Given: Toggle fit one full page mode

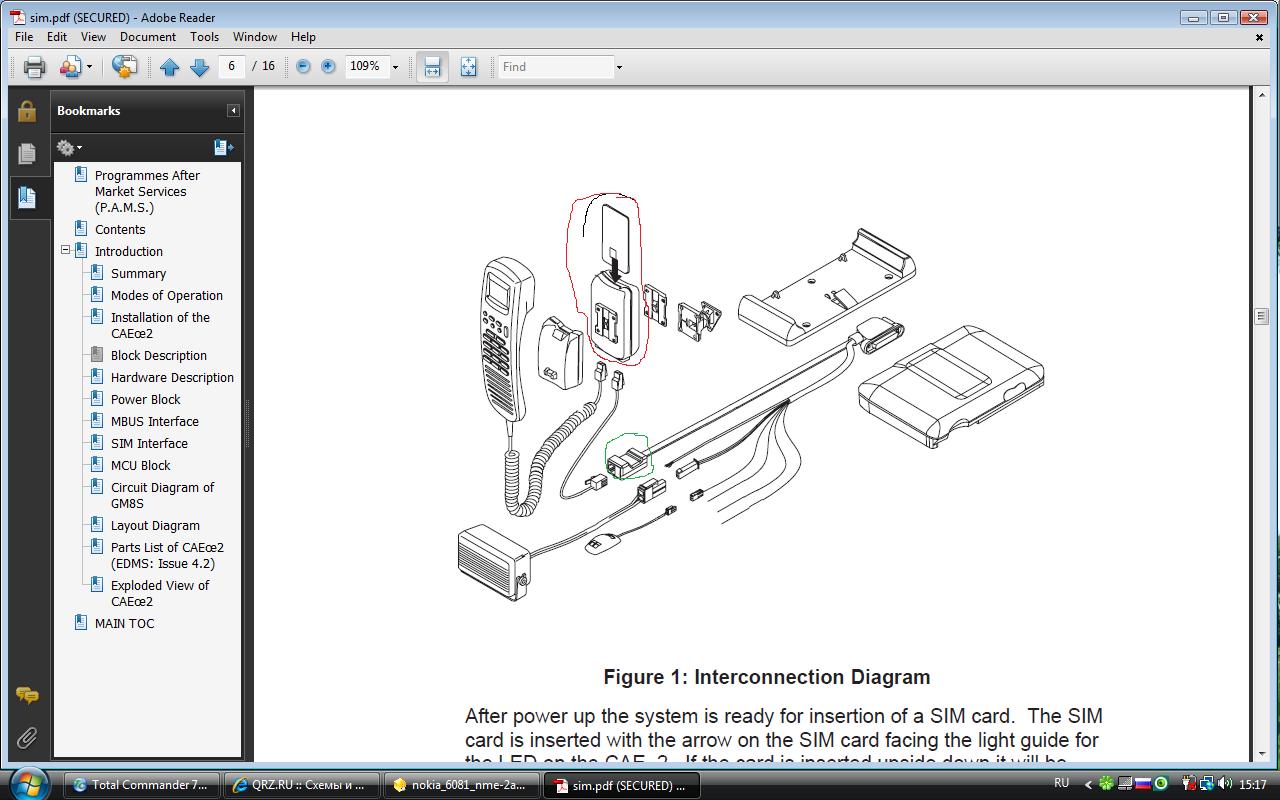Looking at the screenshot, I should (x=468, y=67).
